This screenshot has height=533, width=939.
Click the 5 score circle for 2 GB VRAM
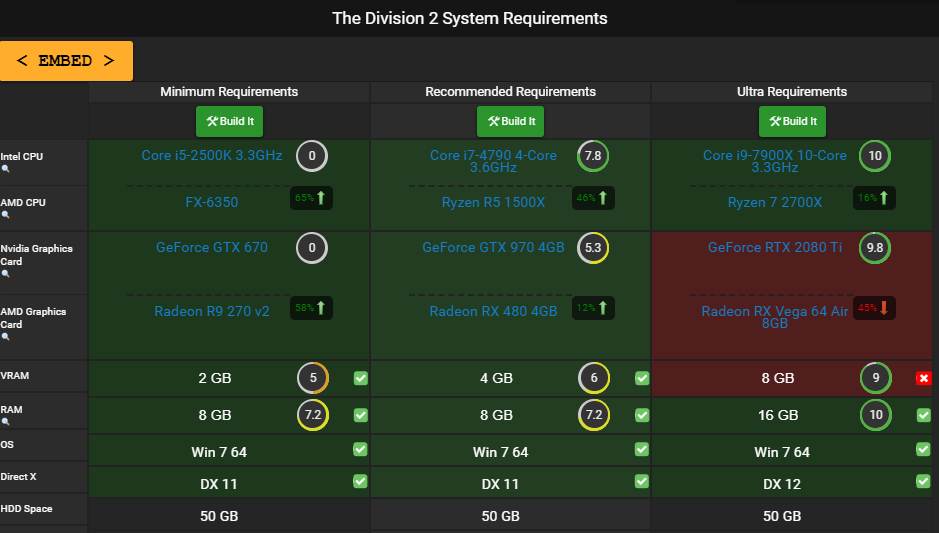313,378
